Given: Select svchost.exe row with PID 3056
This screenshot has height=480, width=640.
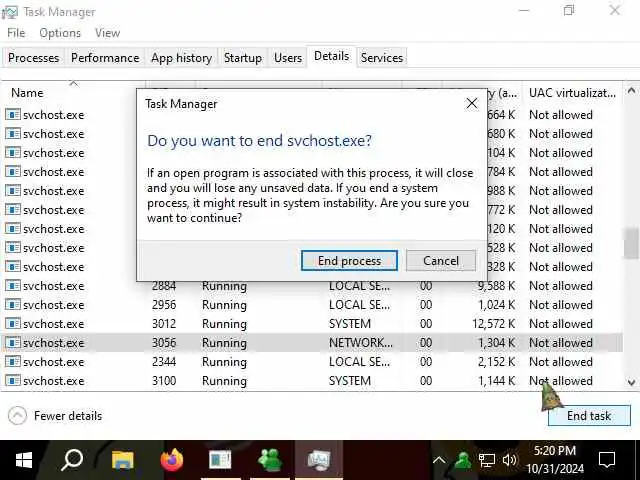Looking at the screenshot, I should 312,343.
